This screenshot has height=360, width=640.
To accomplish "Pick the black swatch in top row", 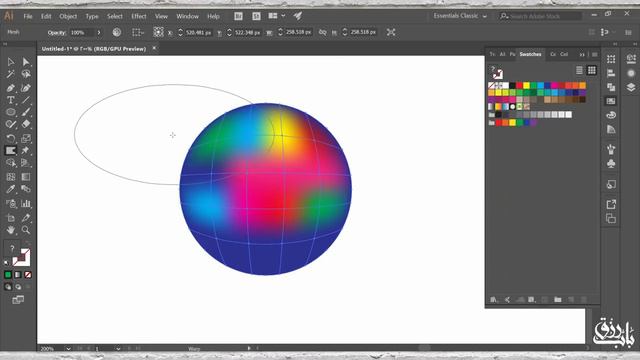I will coord(513,85).
